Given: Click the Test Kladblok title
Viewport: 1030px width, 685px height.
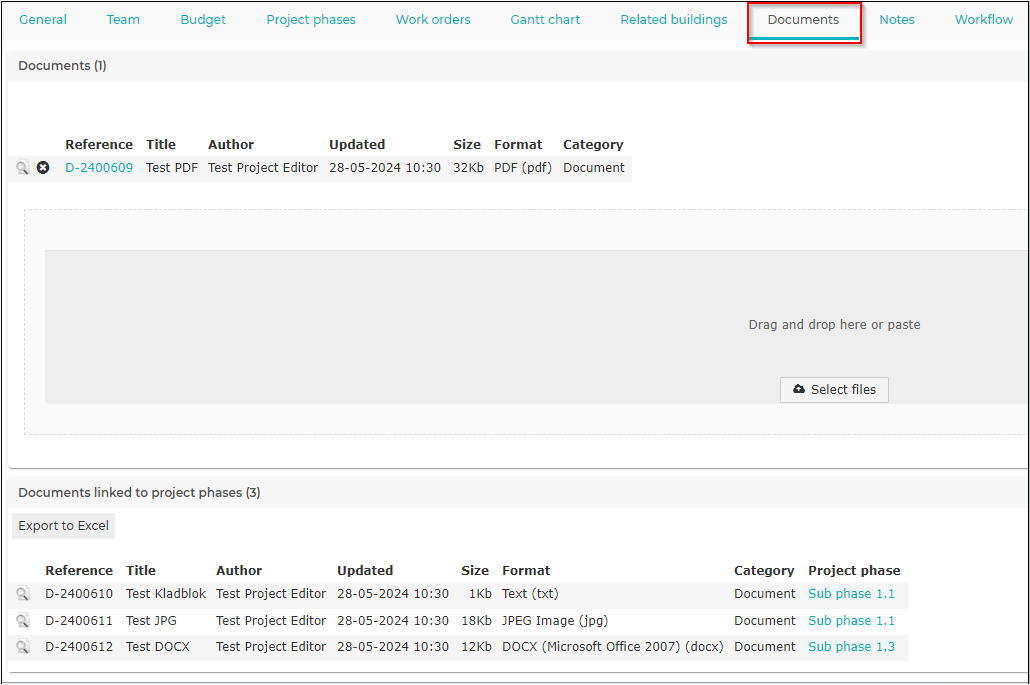Looking at the screenshot, I should click(166, 594).
